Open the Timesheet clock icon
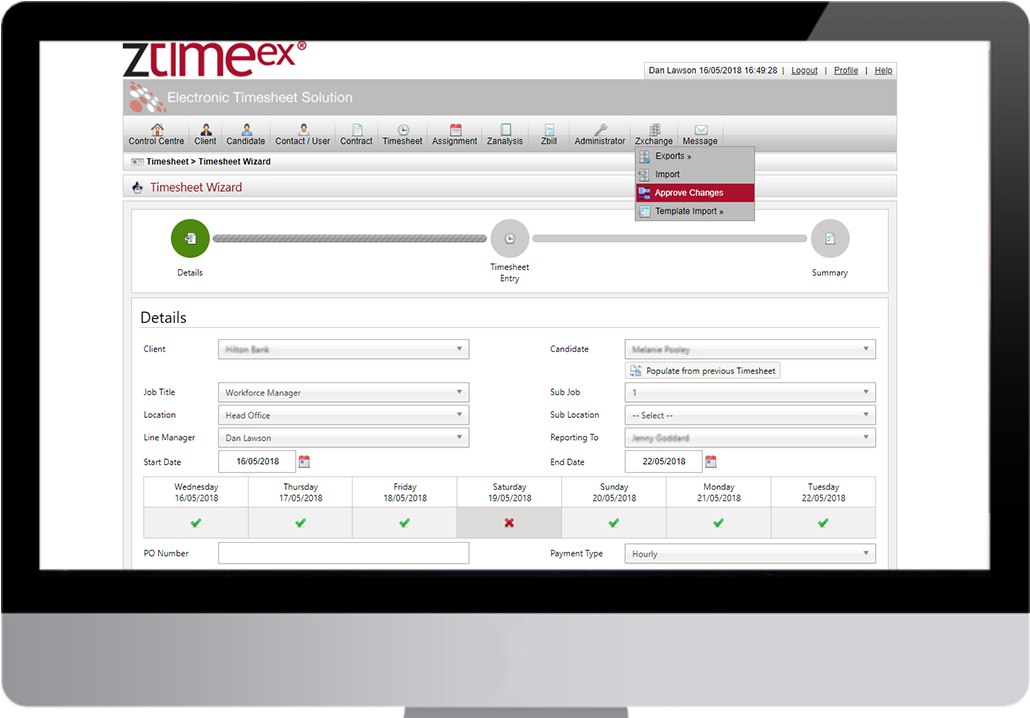Screen dimensions: 1030x718 (x=402, y=130)
